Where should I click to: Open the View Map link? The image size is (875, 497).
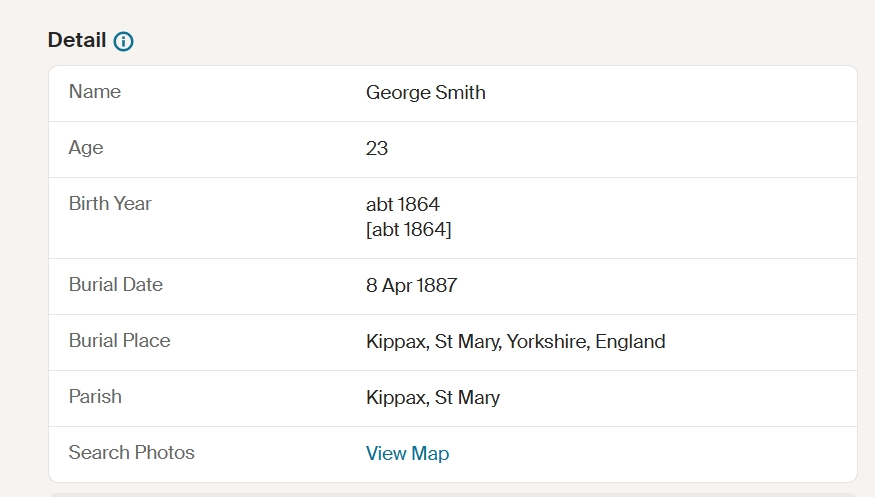407,453
